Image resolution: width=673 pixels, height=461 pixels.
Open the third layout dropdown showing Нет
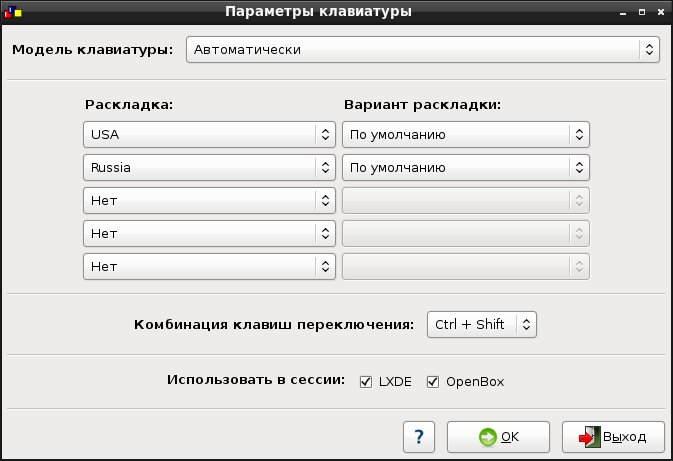point(209,200)
